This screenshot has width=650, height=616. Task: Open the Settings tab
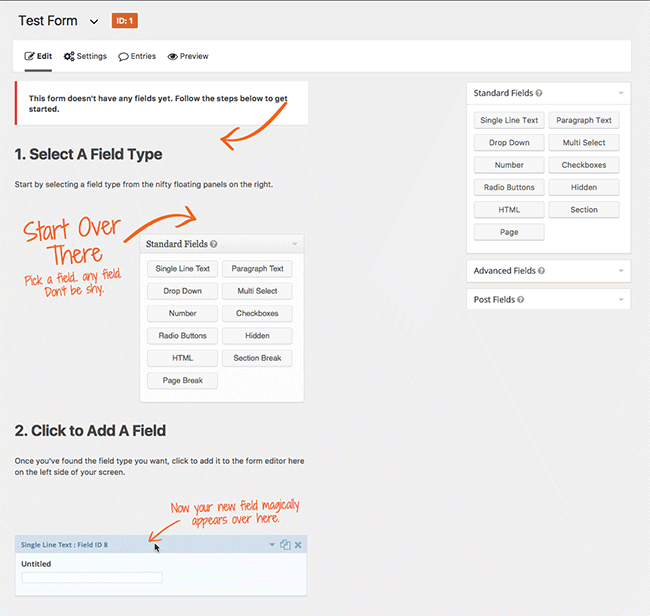(85, 56)
